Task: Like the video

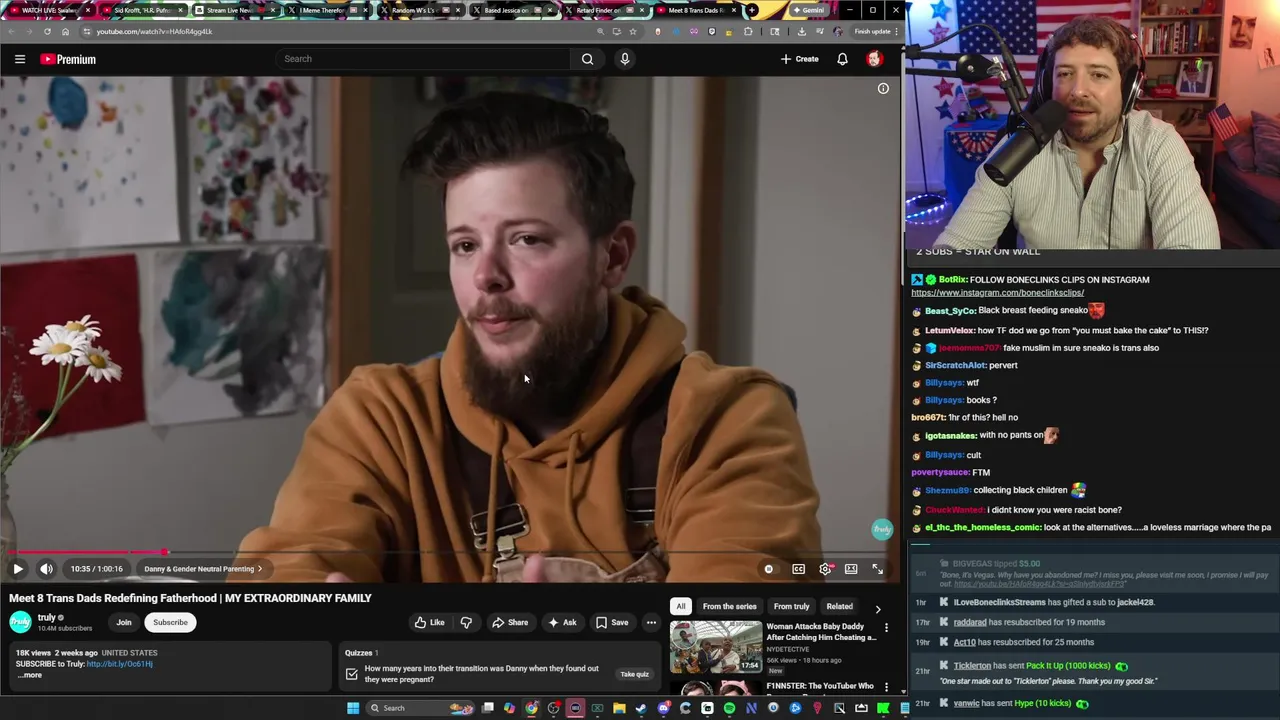Action: coord(430,622)
